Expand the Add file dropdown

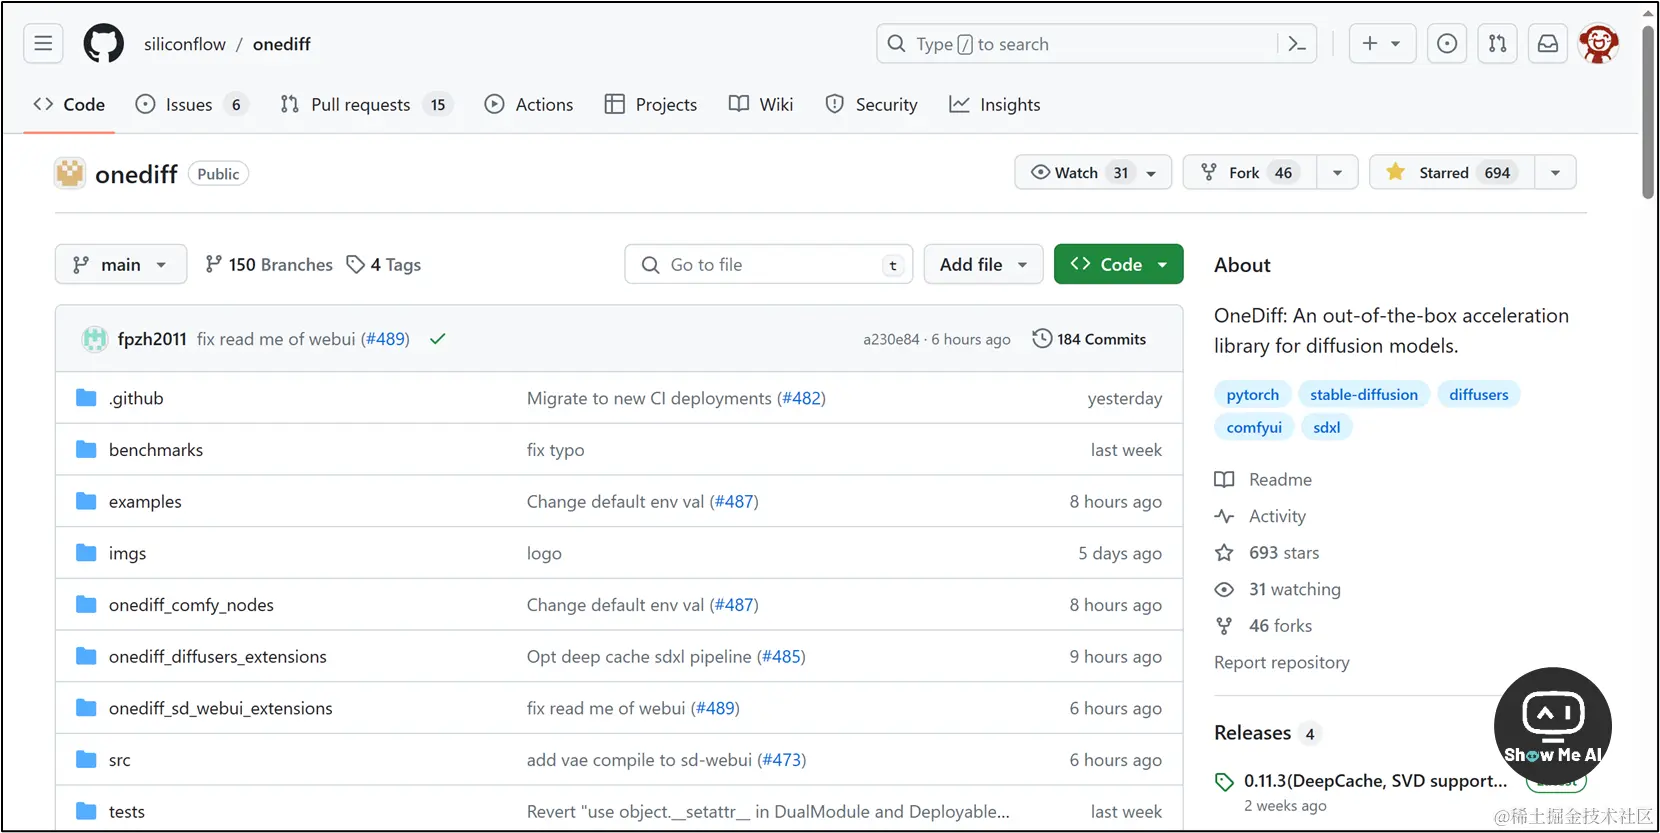tap(983, 264)
